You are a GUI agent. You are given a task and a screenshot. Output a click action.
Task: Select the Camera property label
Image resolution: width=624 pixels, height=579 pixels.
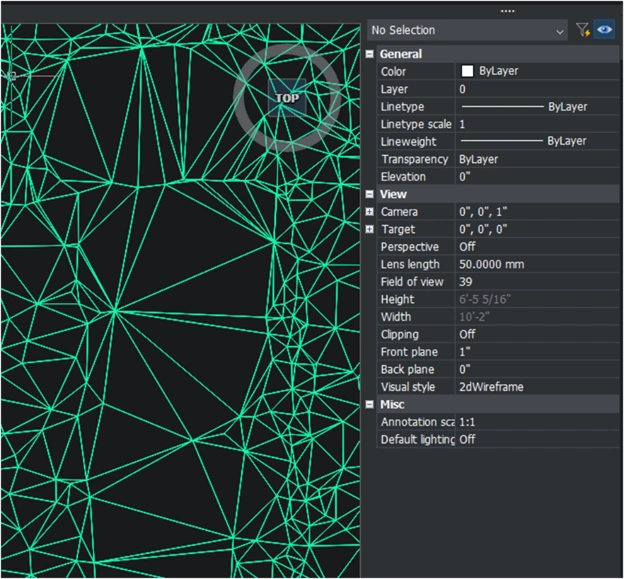click(399, 212)
